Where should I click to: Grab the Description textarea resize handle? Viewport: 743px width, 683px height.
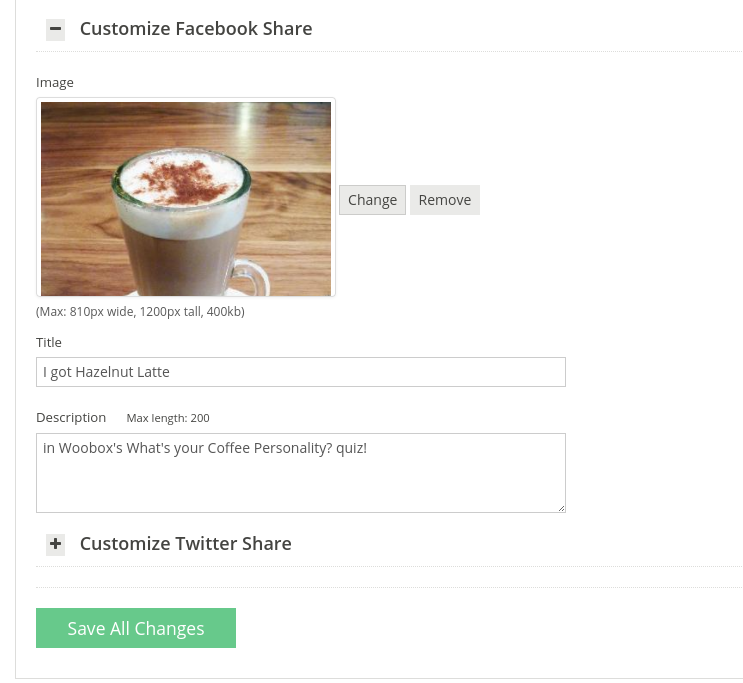coord(562,509)
